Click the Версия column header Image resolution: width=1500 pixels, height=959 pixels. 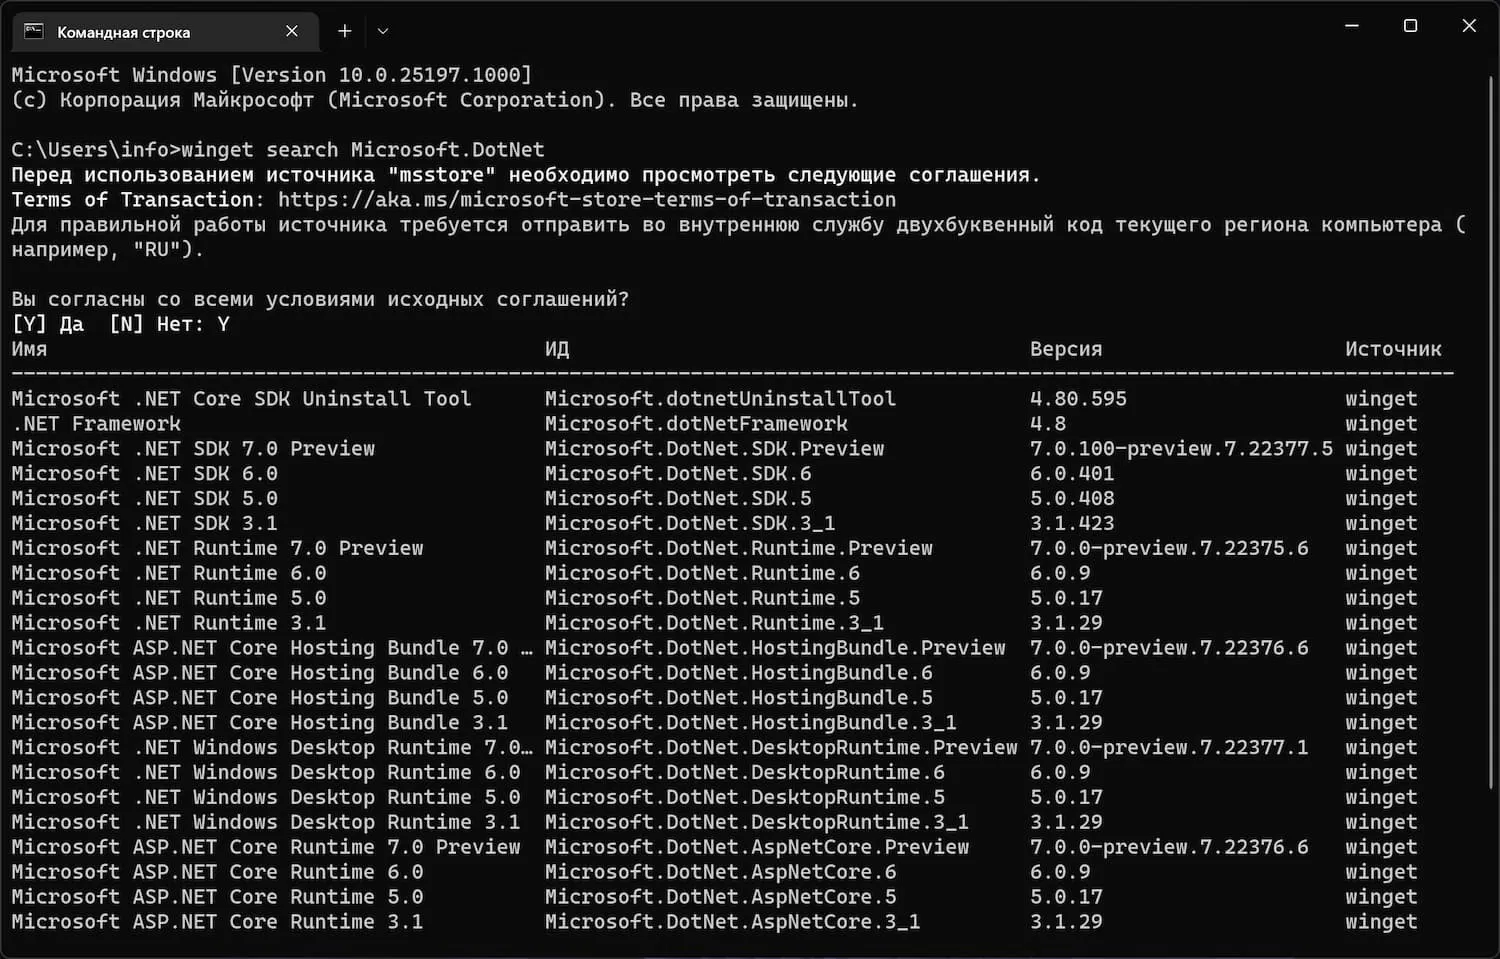(x=1066, y=349)
